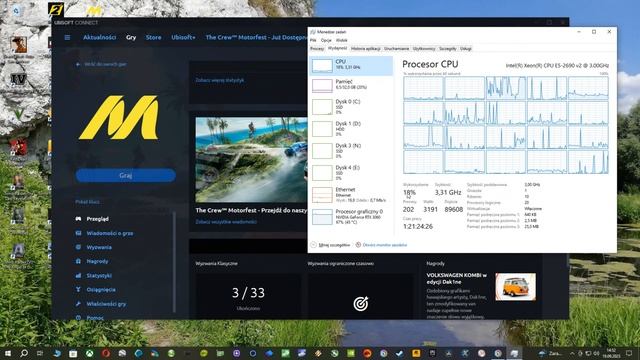Screen dimensions: 640x360
Task: Switch to Użytkownicy tab
Action: [x=424, y=49]
